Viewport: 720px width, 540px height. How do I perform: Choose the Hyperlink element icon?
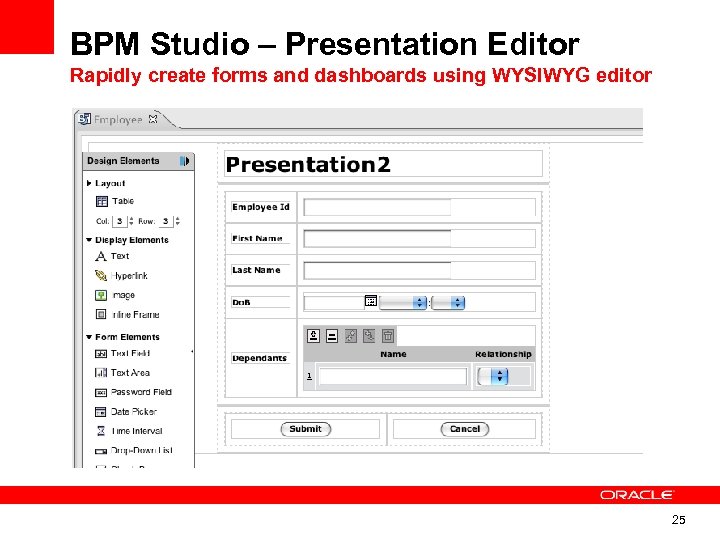[x=101, y=276]
